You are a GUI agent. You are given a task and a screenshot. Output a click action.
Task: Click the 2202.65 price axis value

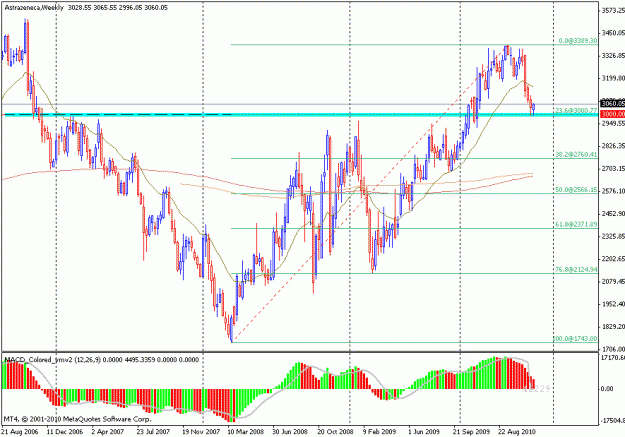pos(613,259)
